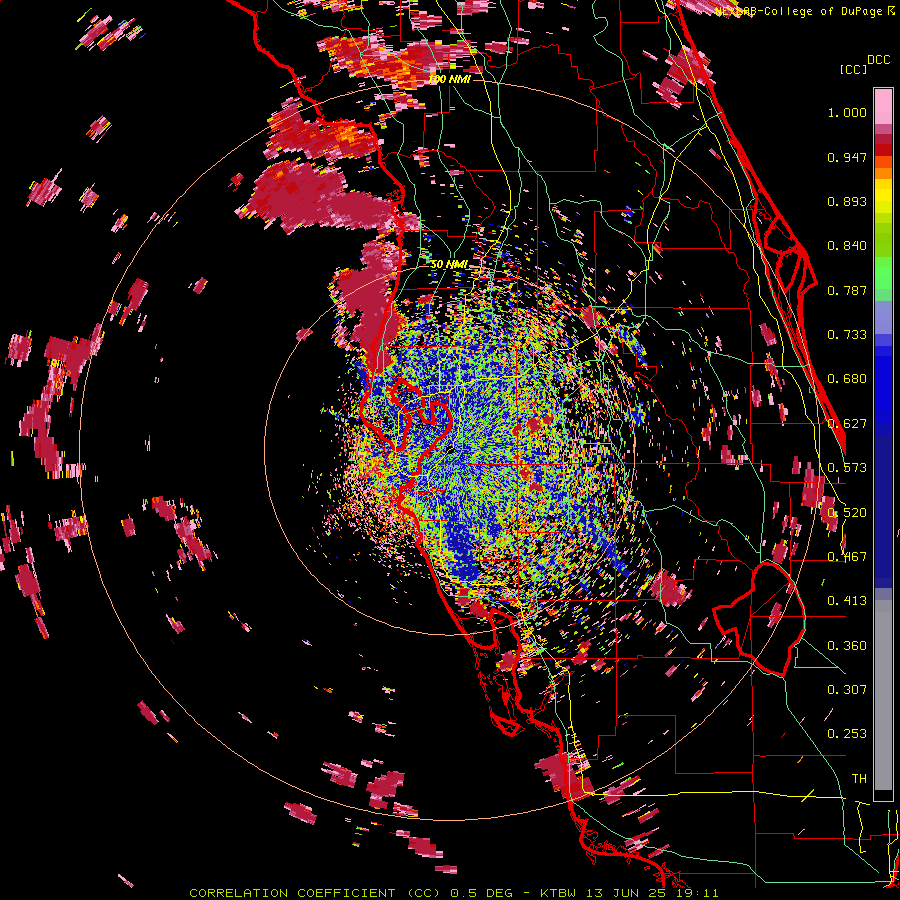
Task: Pick the lavender segment of the color bar
Action: [x=883, y=317]
